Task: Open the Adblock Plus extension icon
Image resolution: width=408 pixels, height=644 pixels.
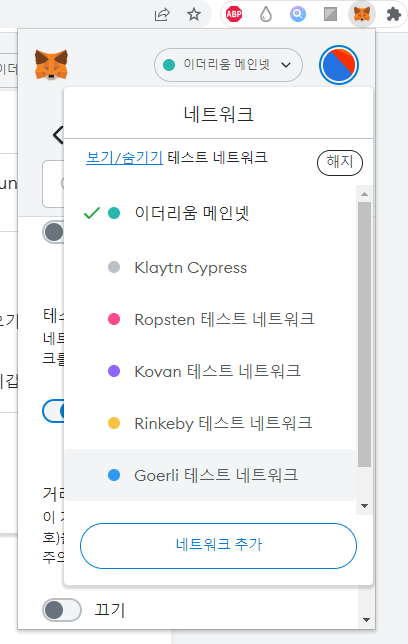Action: pos(234,14)
